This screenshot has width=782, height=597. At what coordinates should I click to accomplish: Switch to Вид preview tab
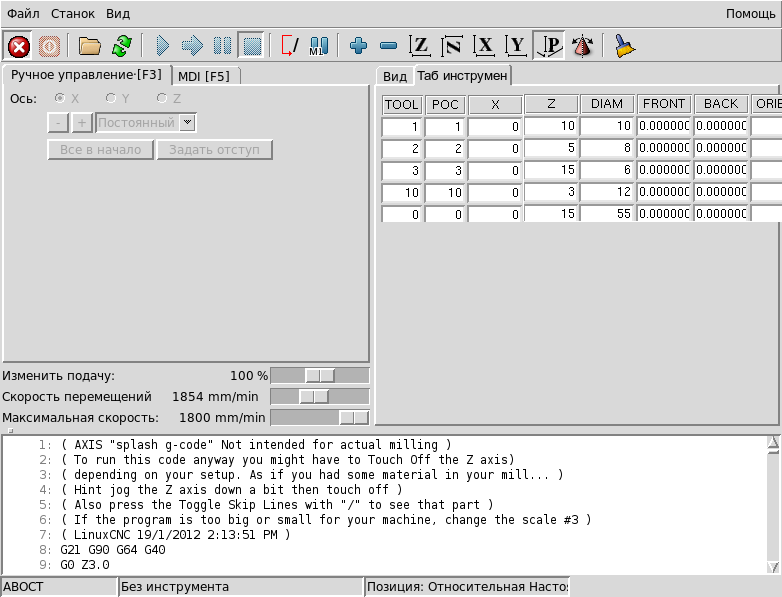[x=395, y=76]
